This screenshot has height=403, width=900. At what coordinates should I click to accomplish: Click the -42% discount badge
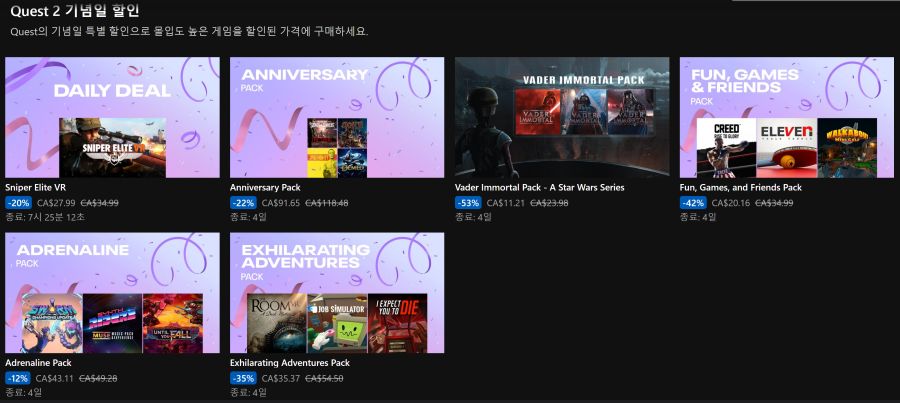click(x=693, y=203)
